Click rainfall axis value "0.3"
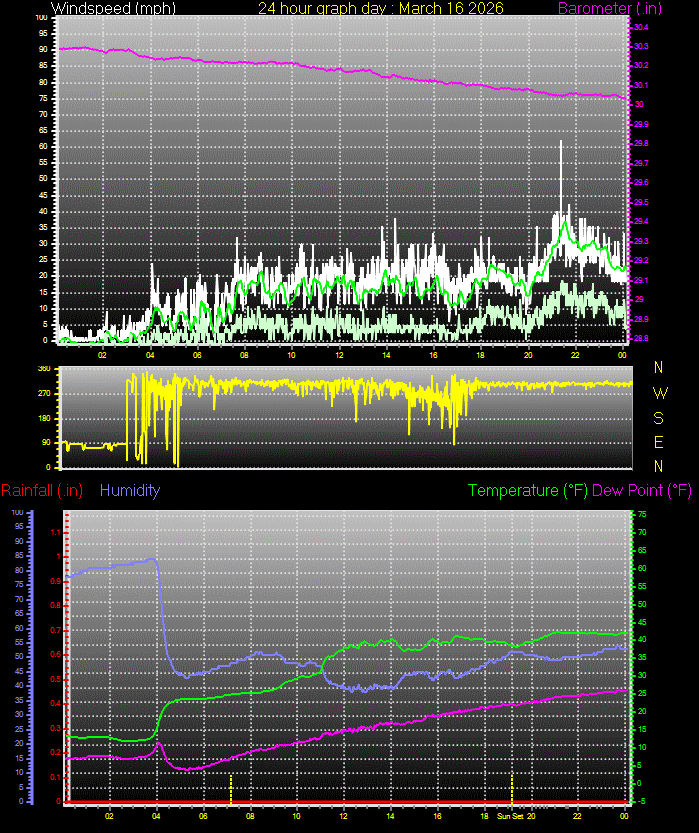The height and width of the screenshot is (833, 699). (x=56, y=728)
